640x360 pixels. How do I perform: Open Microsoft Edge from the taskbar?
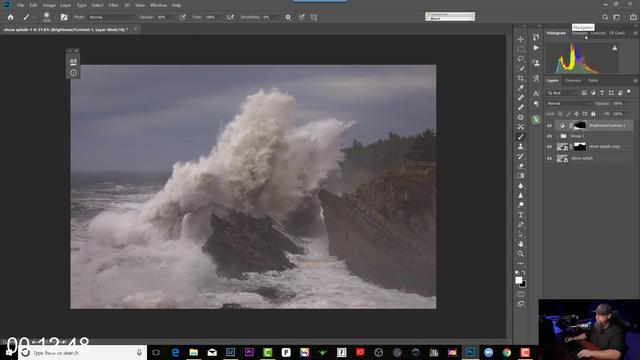pos(175,352)
